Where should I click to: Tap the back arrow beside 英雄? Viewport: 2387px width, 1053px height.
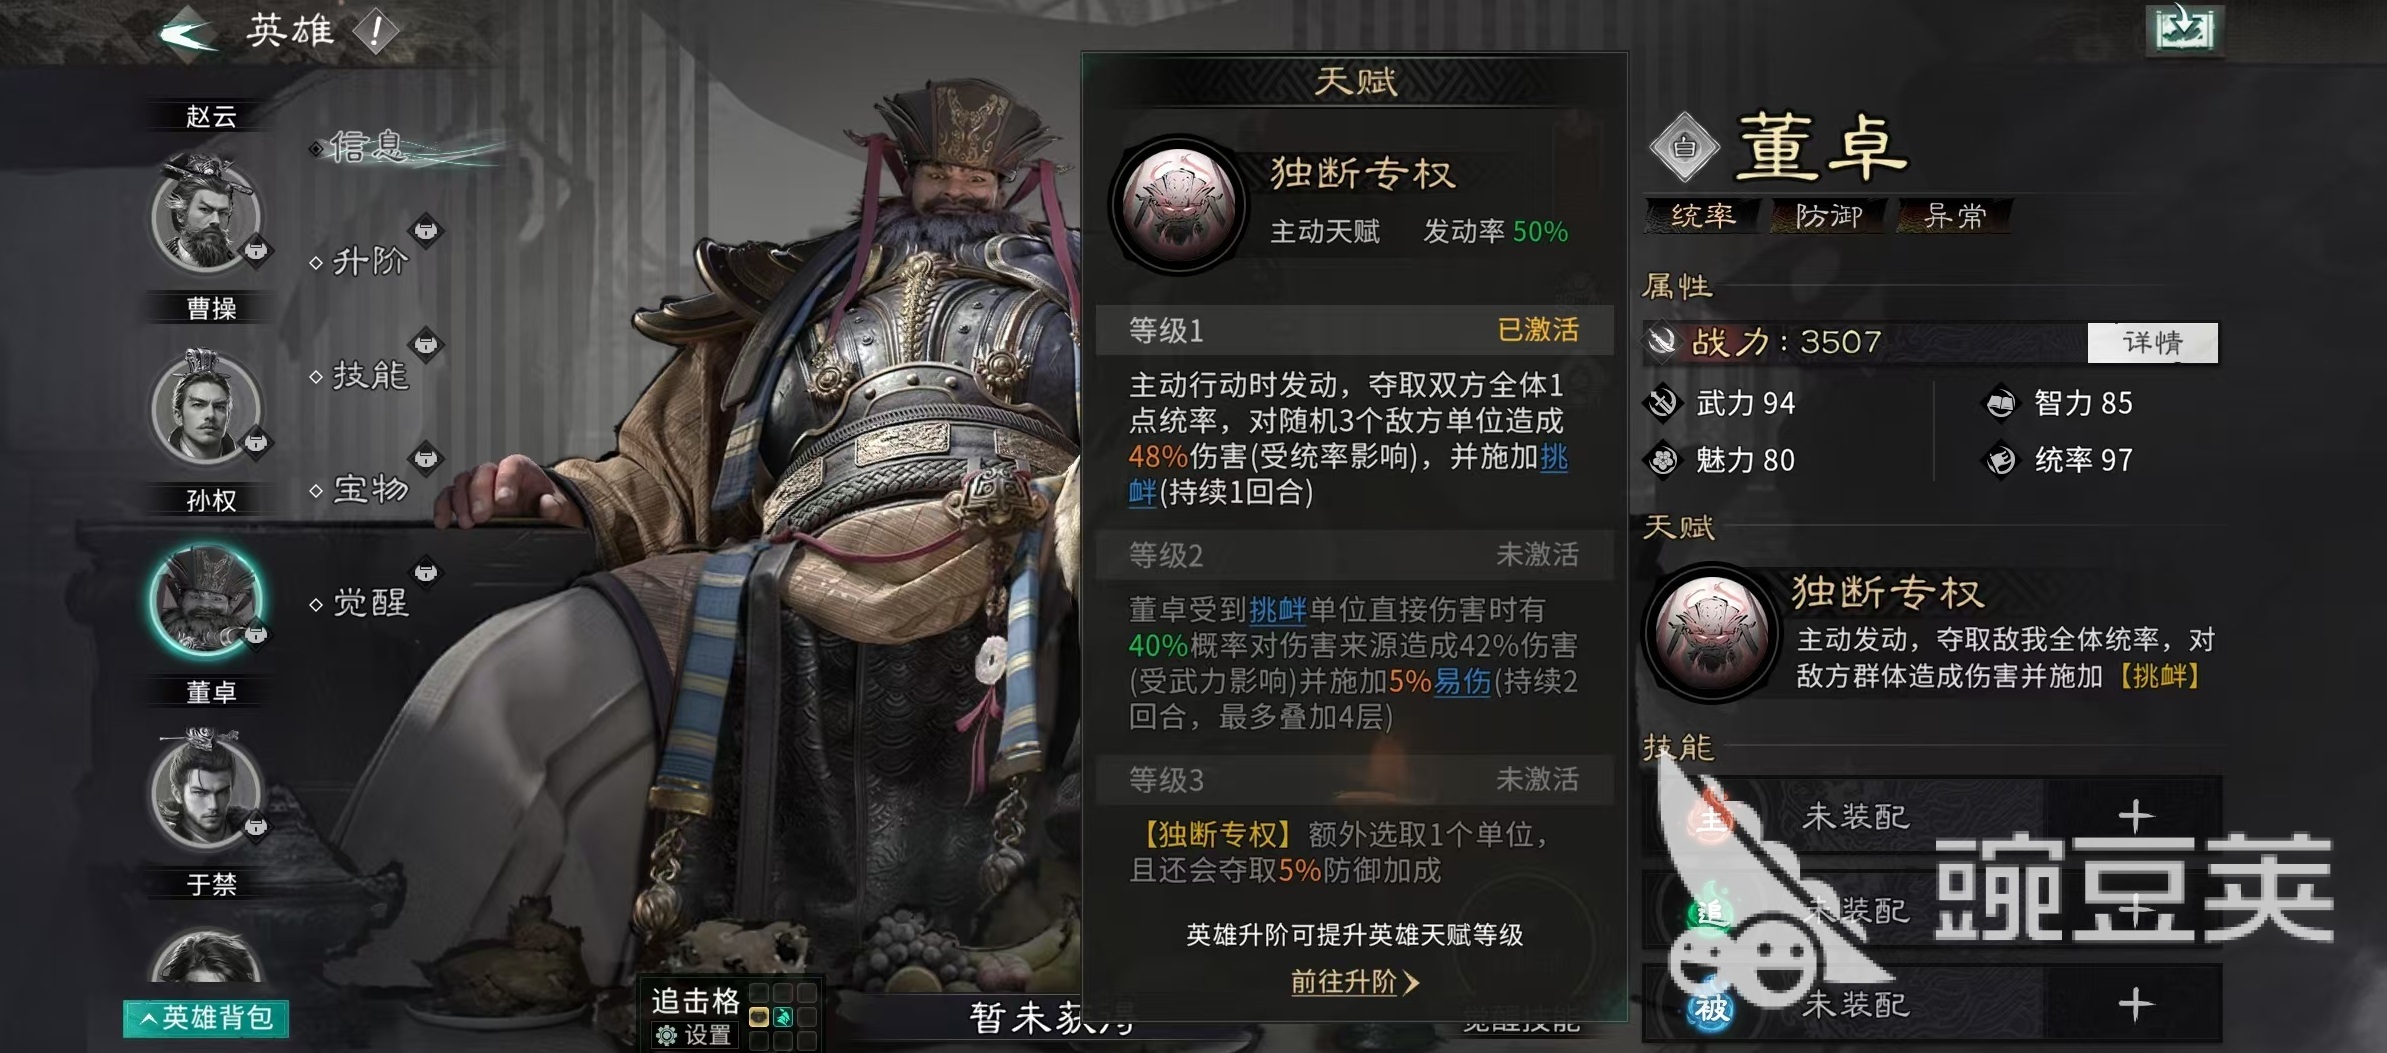tap(188, 34)
